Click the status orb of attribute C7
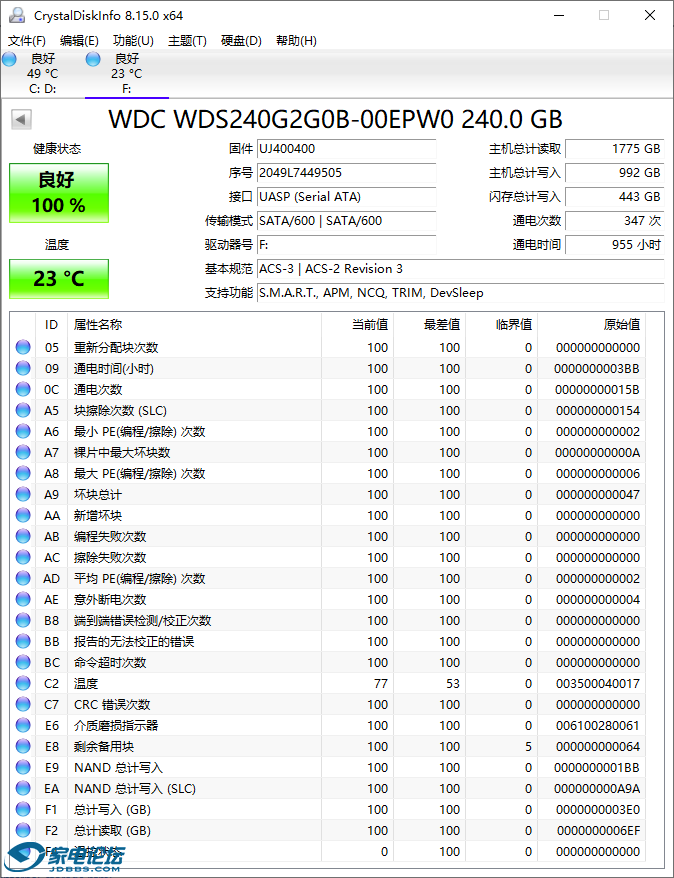Image resolution: width=674 pixels, height=878 pixels. [23, 704]
